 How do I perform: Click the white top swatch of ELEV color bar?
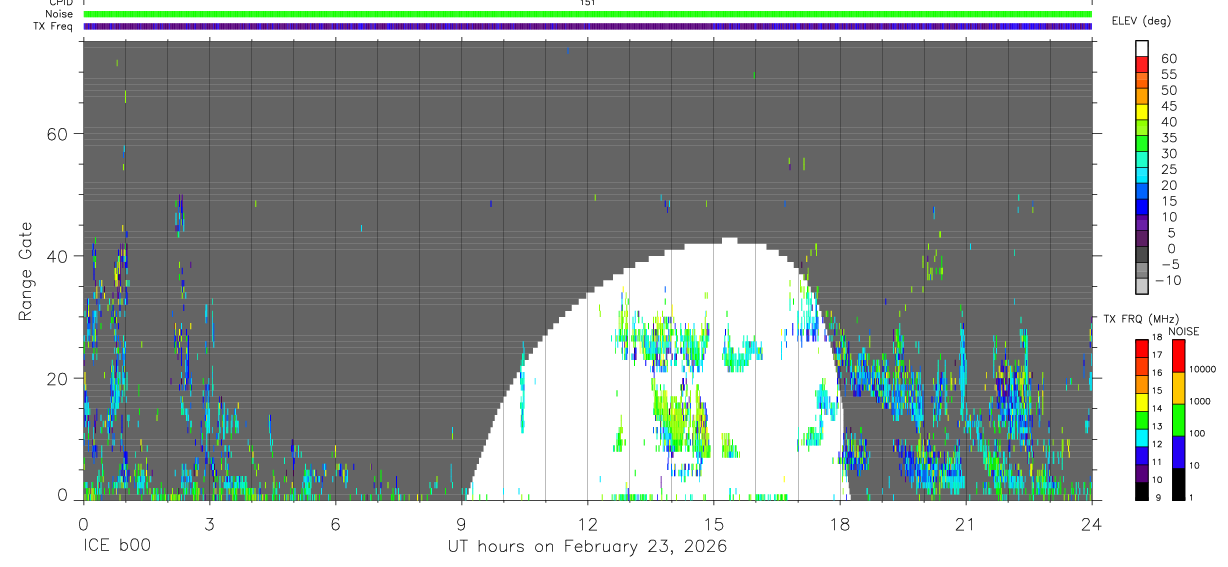point(1142,49)
